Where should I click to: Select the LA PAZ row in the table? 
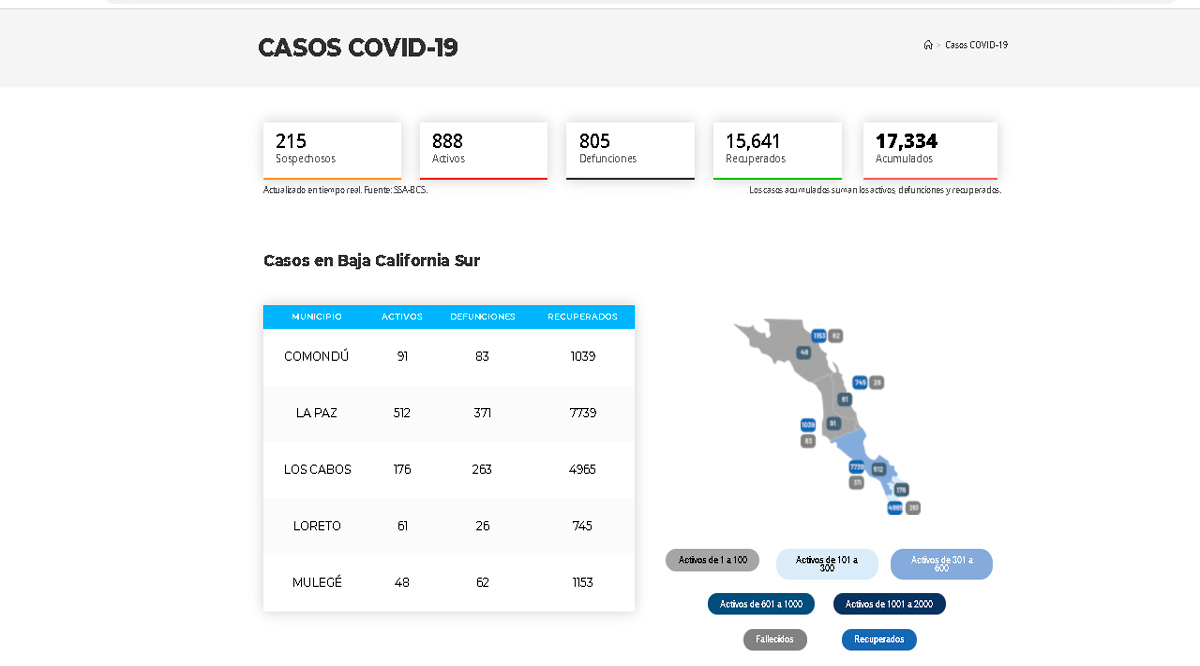tap(448, 413)
